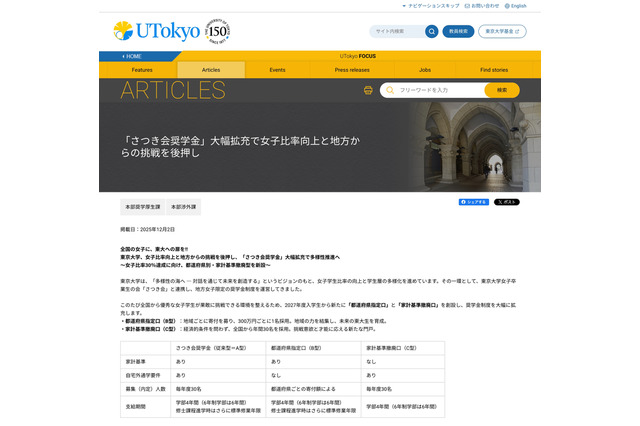Click the table header 都道府県指定口（B型）
640x426 pixels.
point(296,348)
